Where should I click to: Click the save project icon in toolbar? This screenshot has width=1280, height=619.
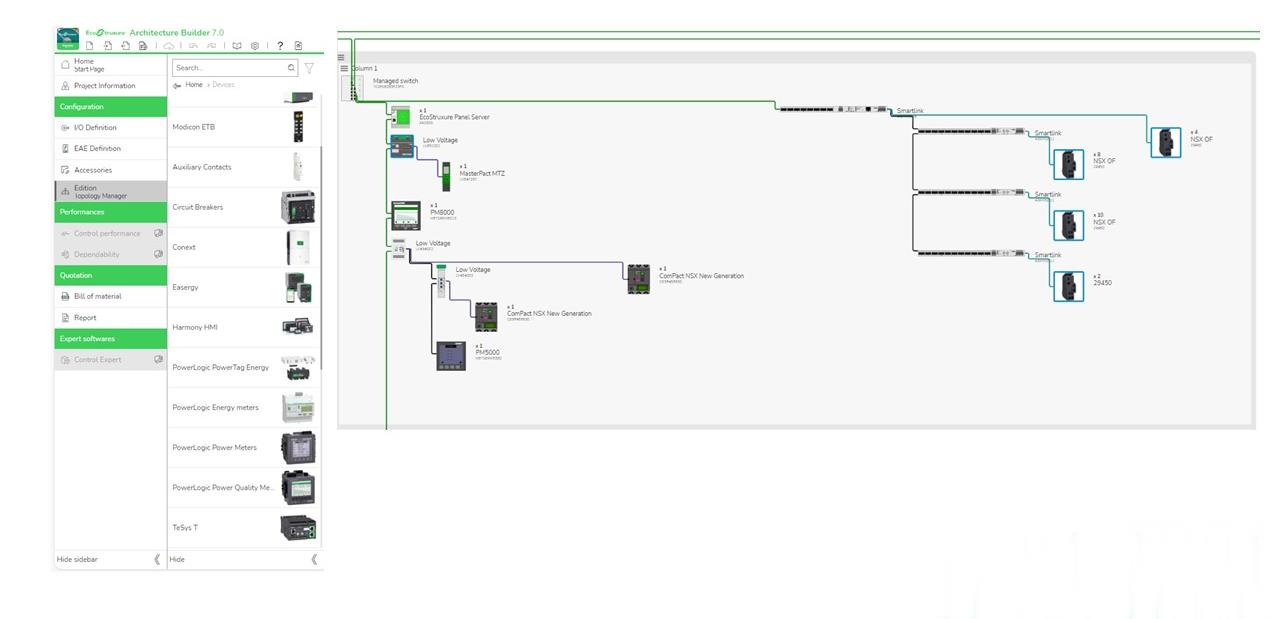143,45
